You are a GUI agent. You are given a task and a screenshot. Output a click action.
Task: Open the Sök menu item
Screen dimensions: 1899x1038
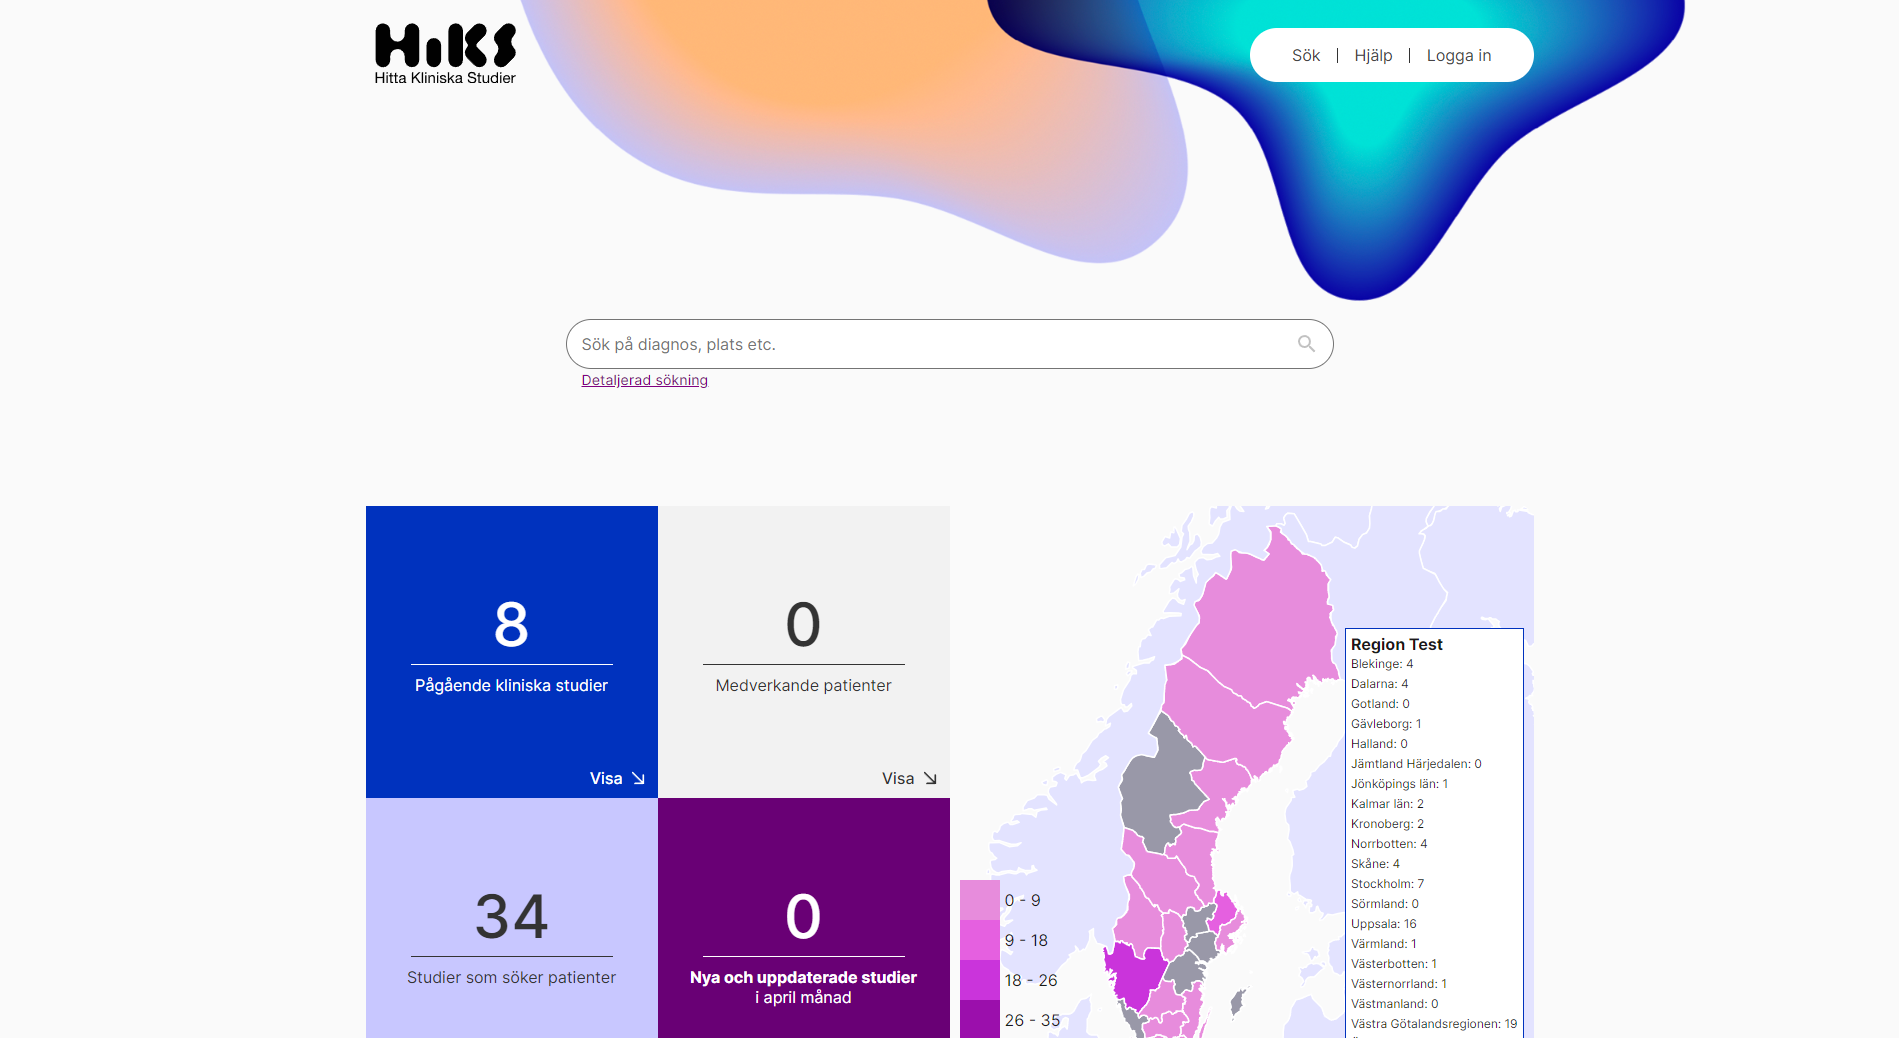click(1305, 56)
